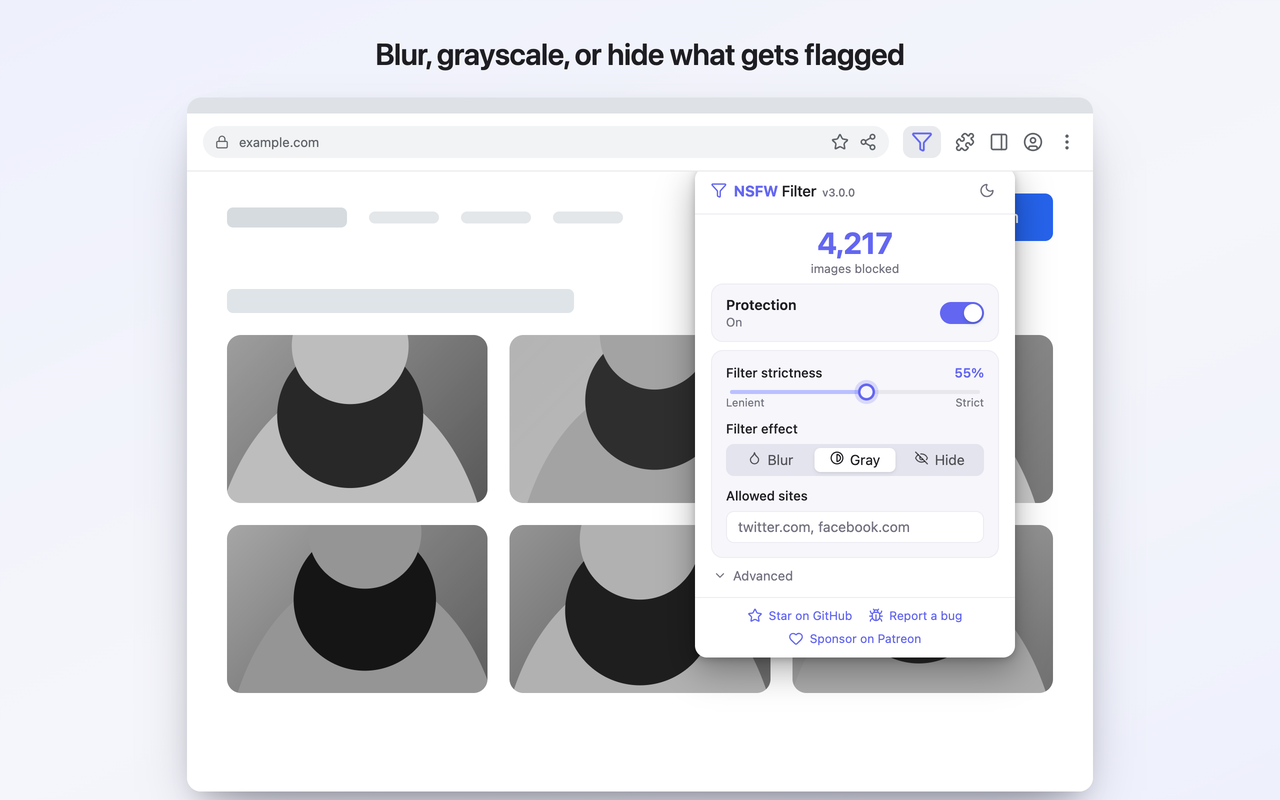Open the Star on GitHub link
The height and width of the screenshot is (800, 1280).
[x=800, y=616]
